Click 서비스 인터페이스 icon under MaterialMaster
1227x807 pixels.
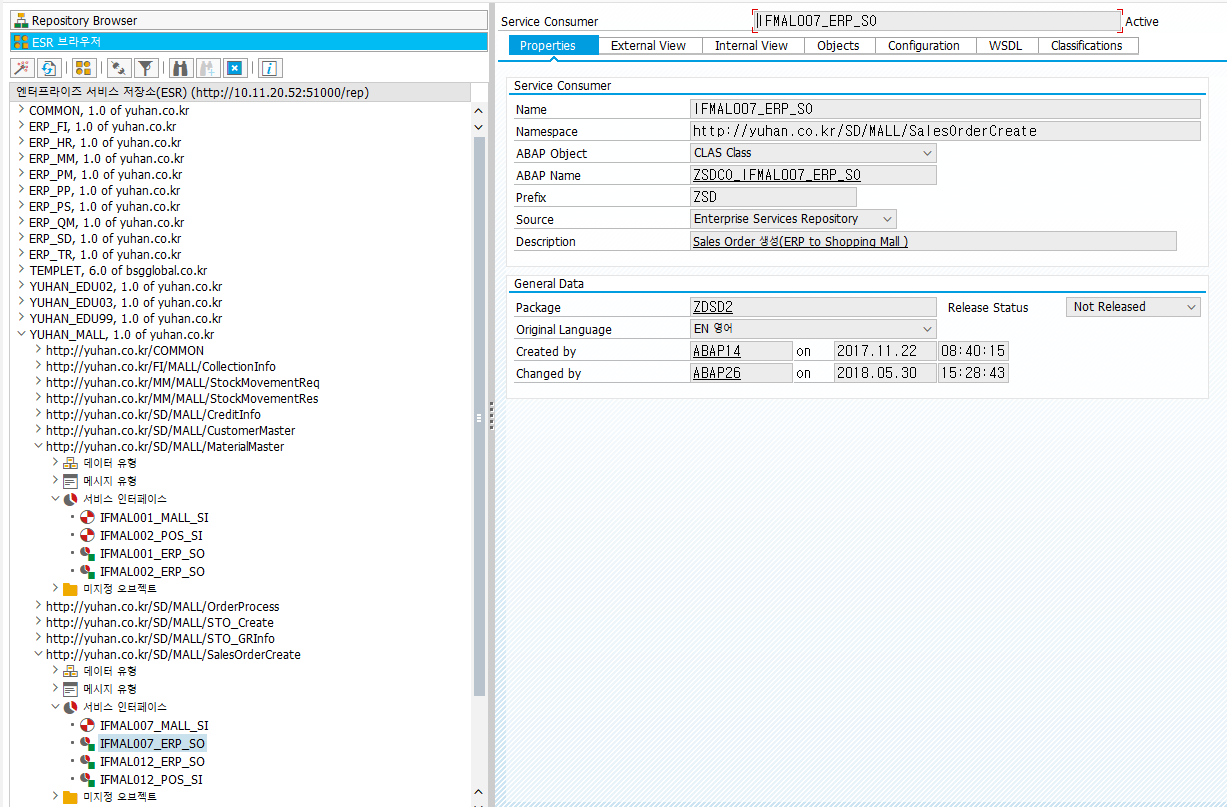(x=70, y=499)
